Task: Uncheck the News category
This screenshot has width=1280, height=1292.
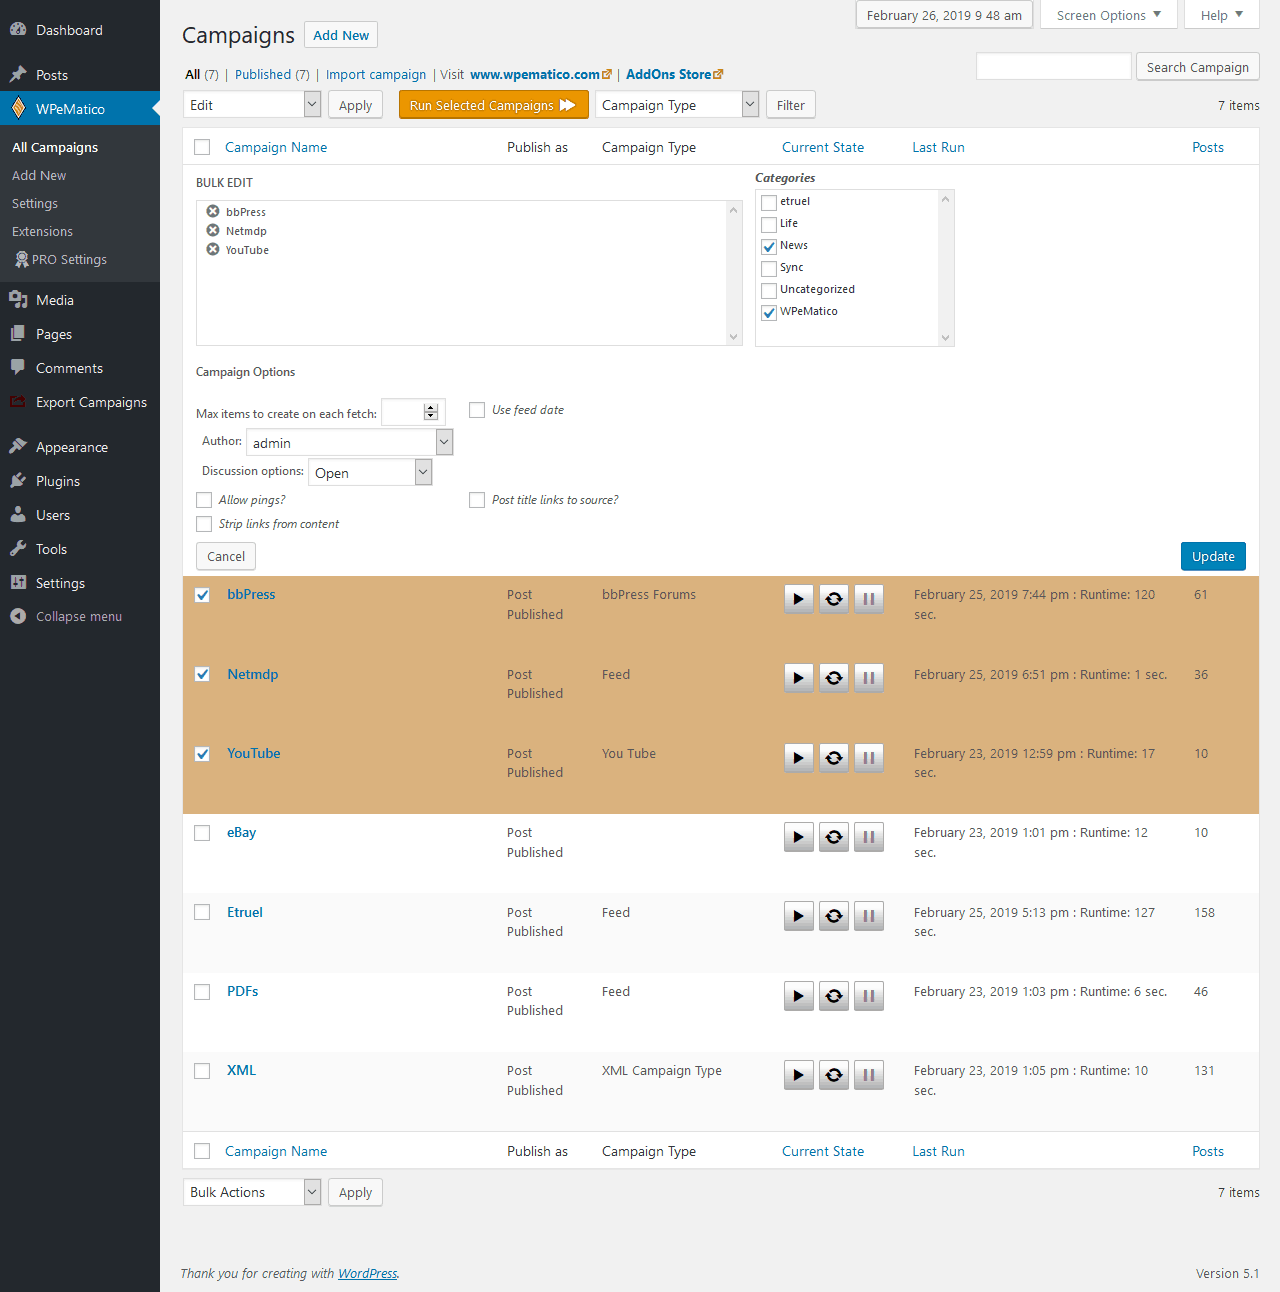Action: 769,246
